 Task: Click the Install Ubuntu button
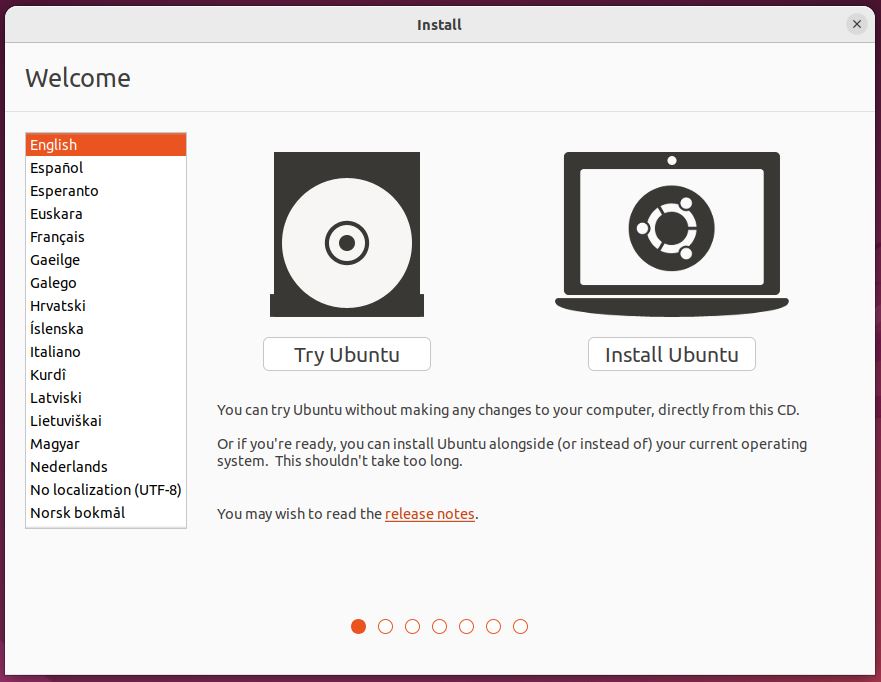tap(671, 354)
